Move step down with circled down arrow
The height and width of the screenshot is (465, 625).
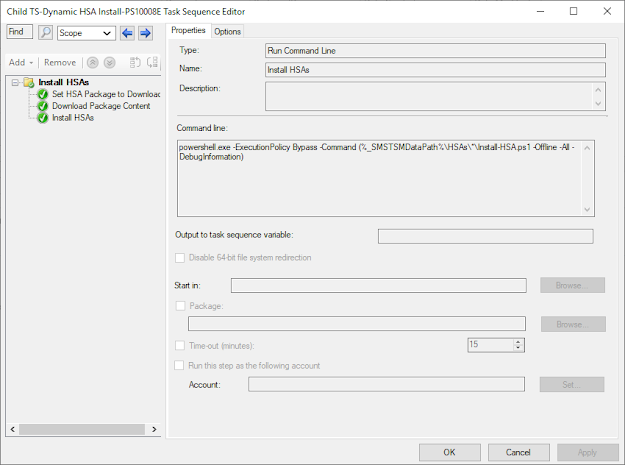click(x=110, y=63)
